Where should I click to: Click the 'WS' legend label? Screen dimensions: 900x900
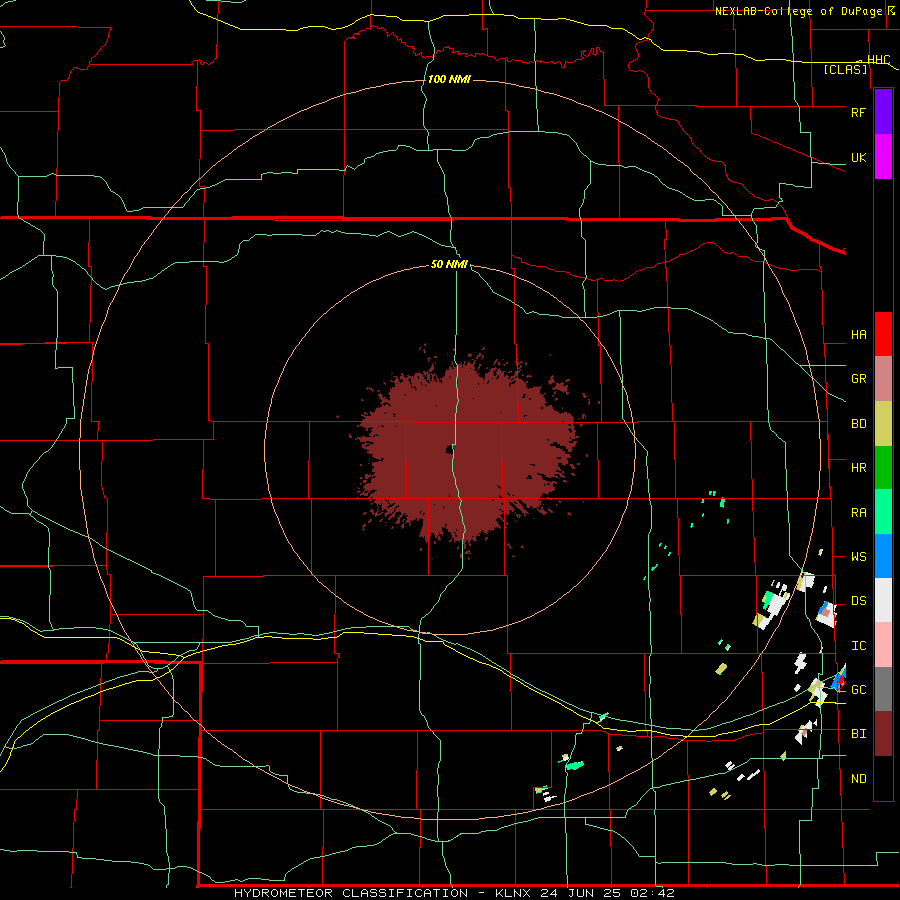(858, 557)
